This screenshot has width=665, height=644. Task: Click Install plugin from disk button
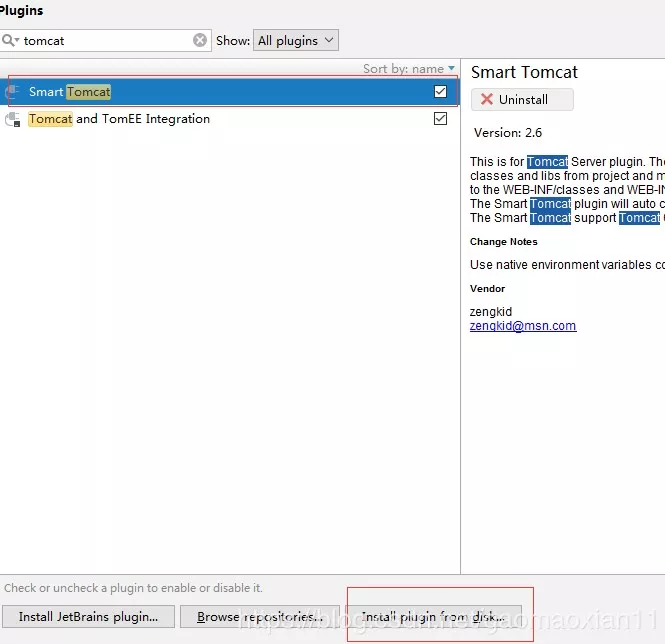[433, 616]
